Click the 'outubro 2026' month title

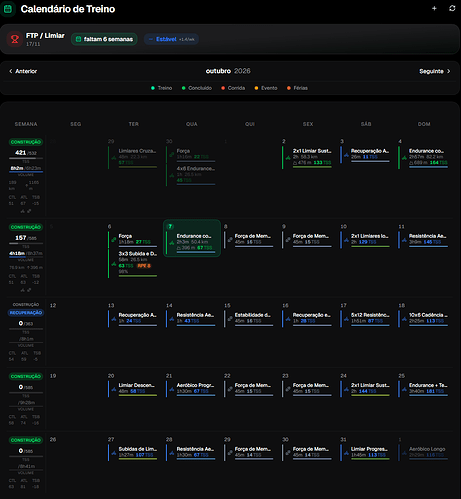pos(228,71)
